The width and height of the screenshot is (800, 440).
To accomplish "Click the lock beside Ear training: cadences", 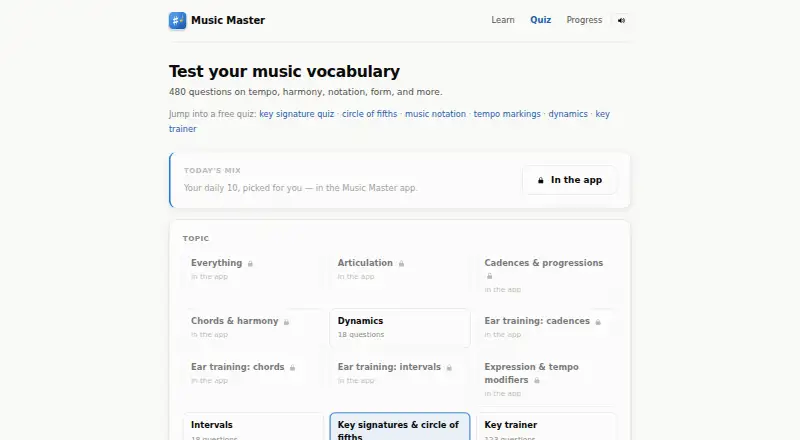I will coord(598,322).
